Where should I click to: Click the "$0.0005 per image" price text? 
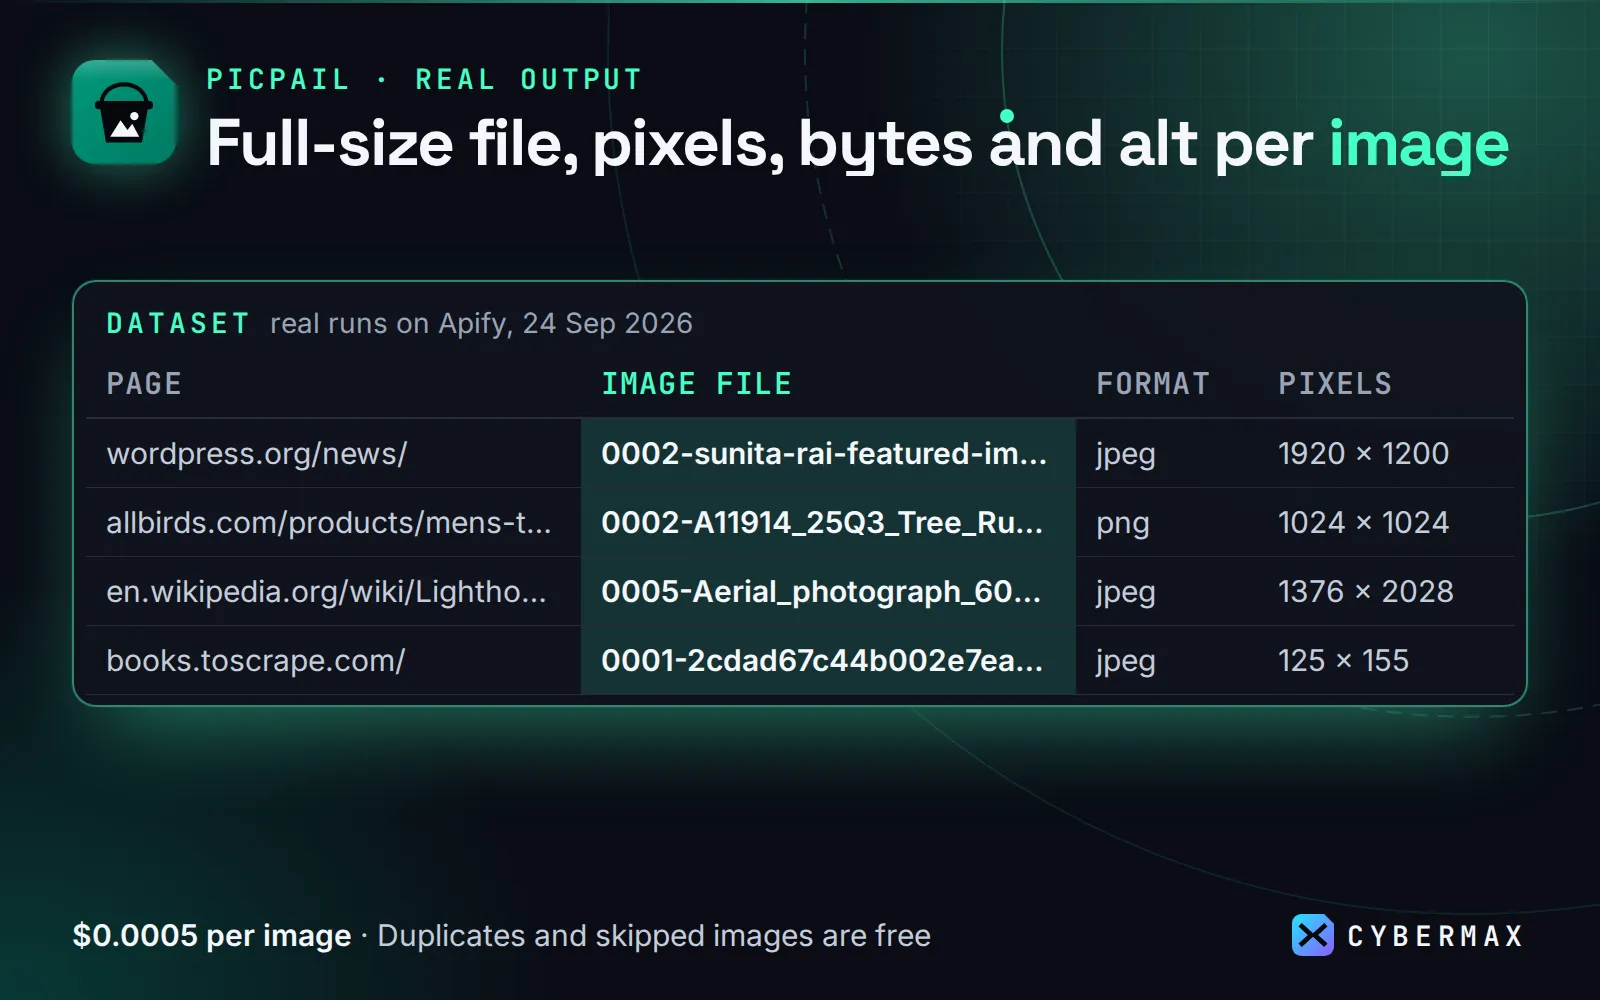[212, 936]
